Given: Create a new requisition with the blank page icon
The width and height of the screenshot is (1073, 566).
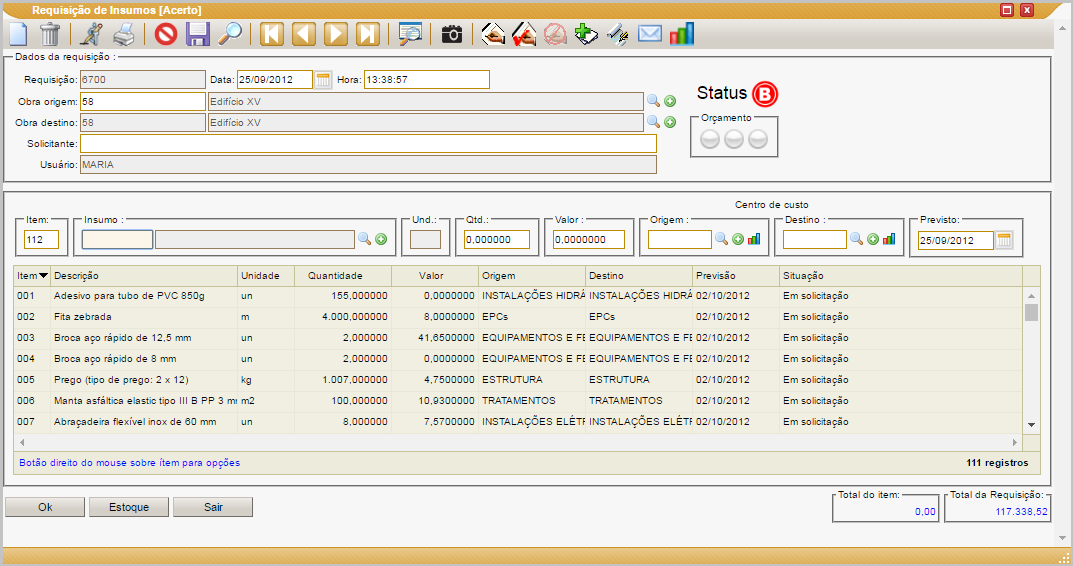Looking at the screenshot, I should [18, 34].
